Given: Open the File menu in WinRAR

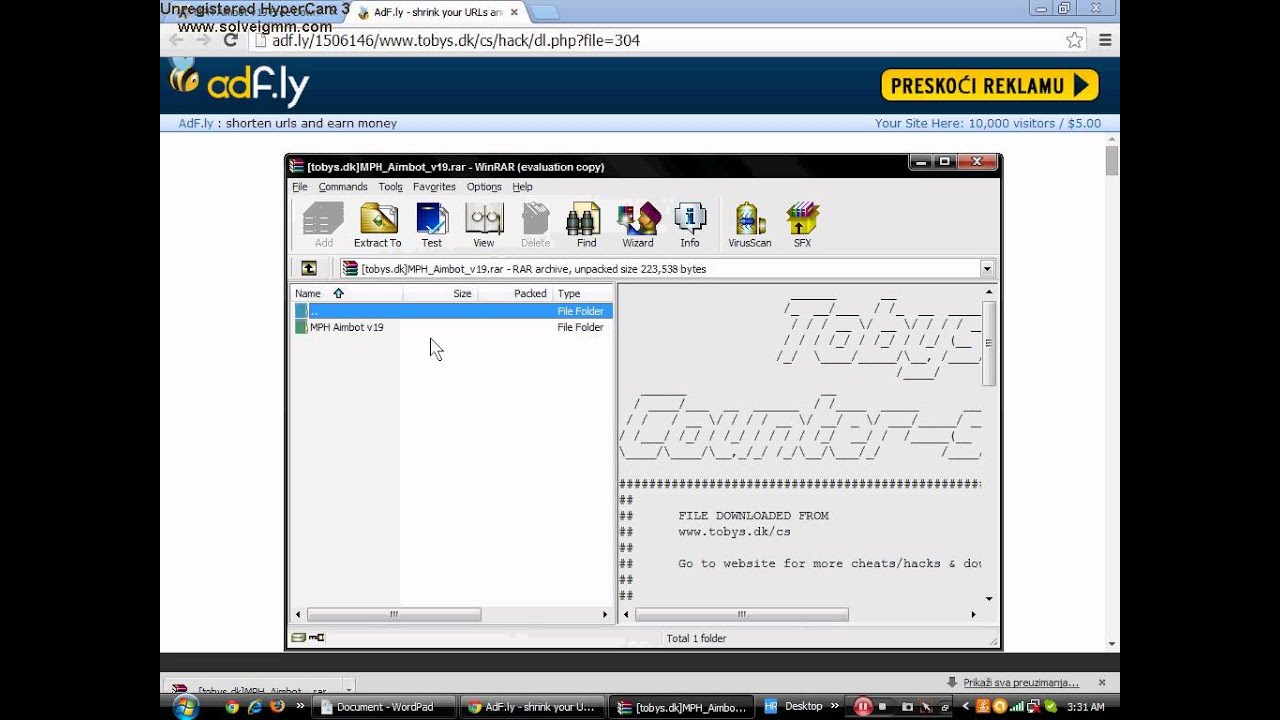Looking at the screenshot, I should click(300, 187).
